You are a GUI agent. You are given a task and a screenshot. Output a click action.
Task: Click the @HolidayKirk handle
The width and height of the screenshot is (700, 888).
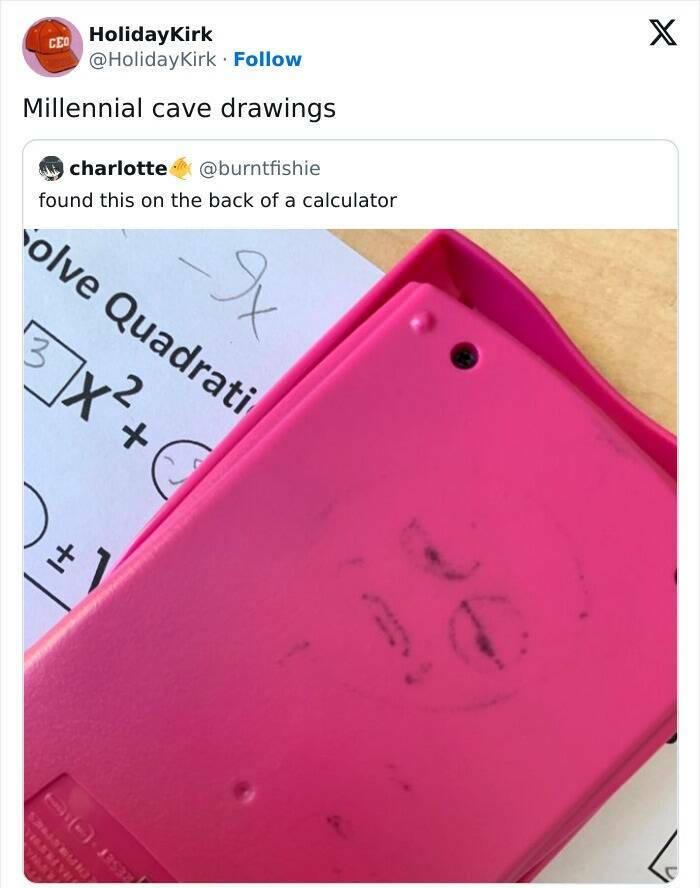tap(152, 60)
